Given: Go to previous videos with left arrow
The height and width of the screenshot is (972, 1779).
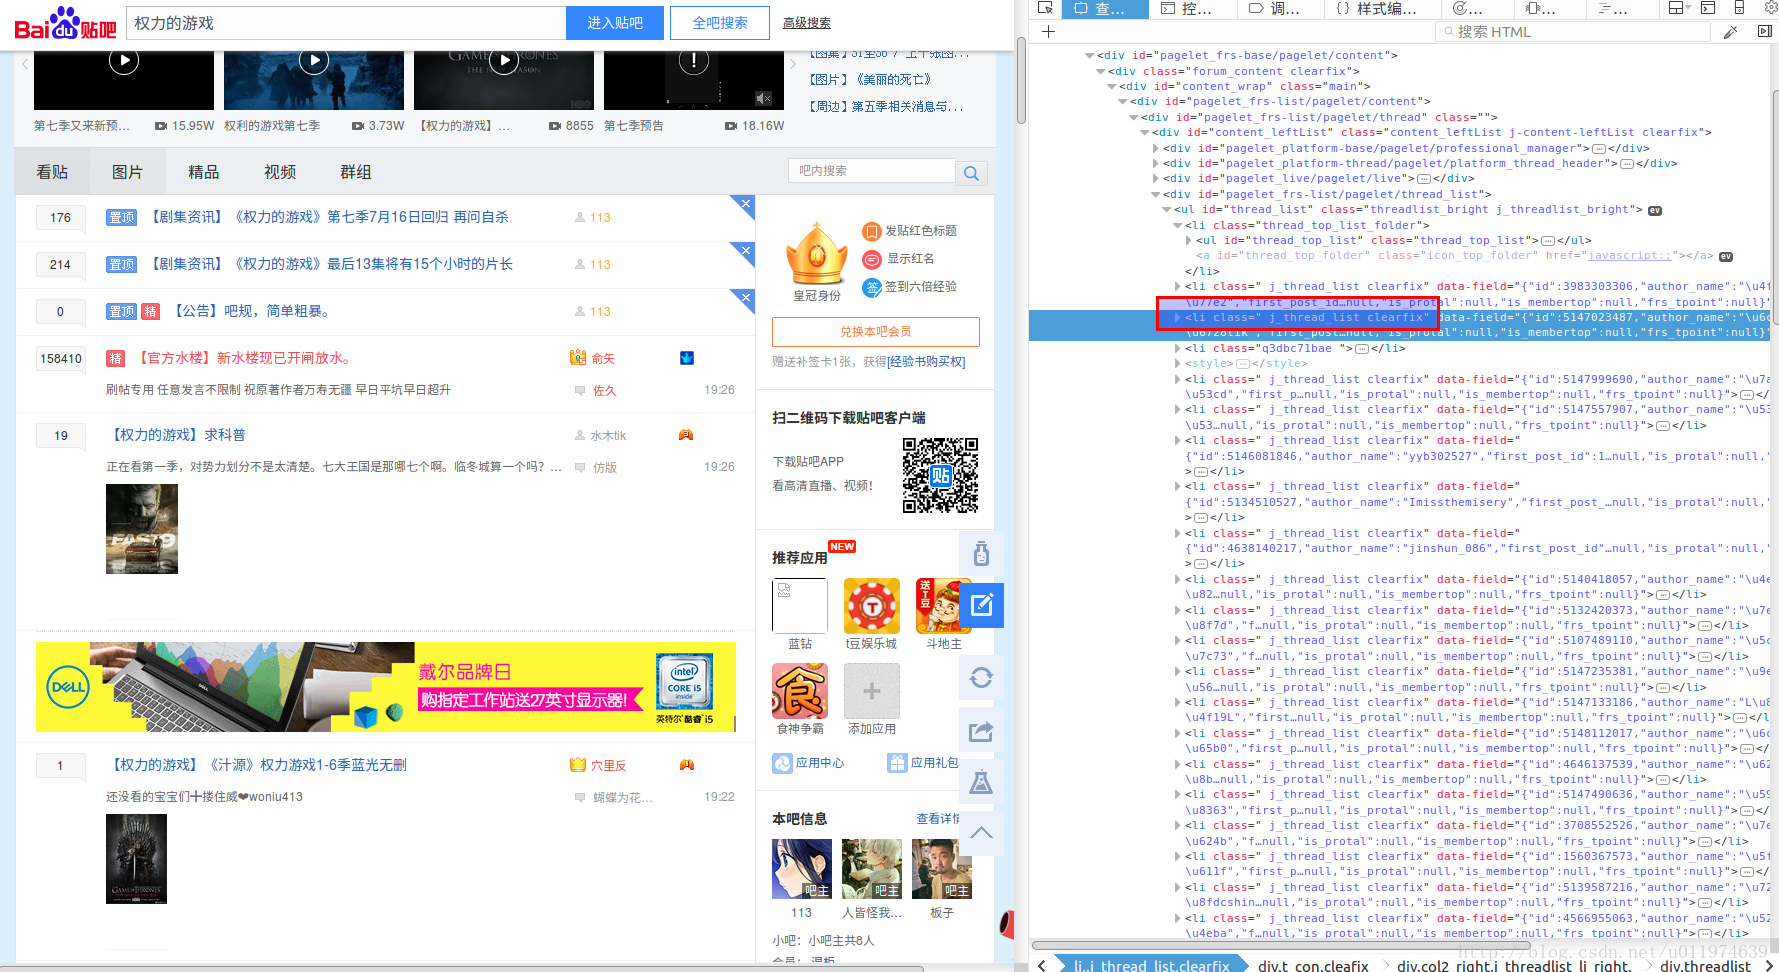Looking at the screenshot, I should (24, 64).
